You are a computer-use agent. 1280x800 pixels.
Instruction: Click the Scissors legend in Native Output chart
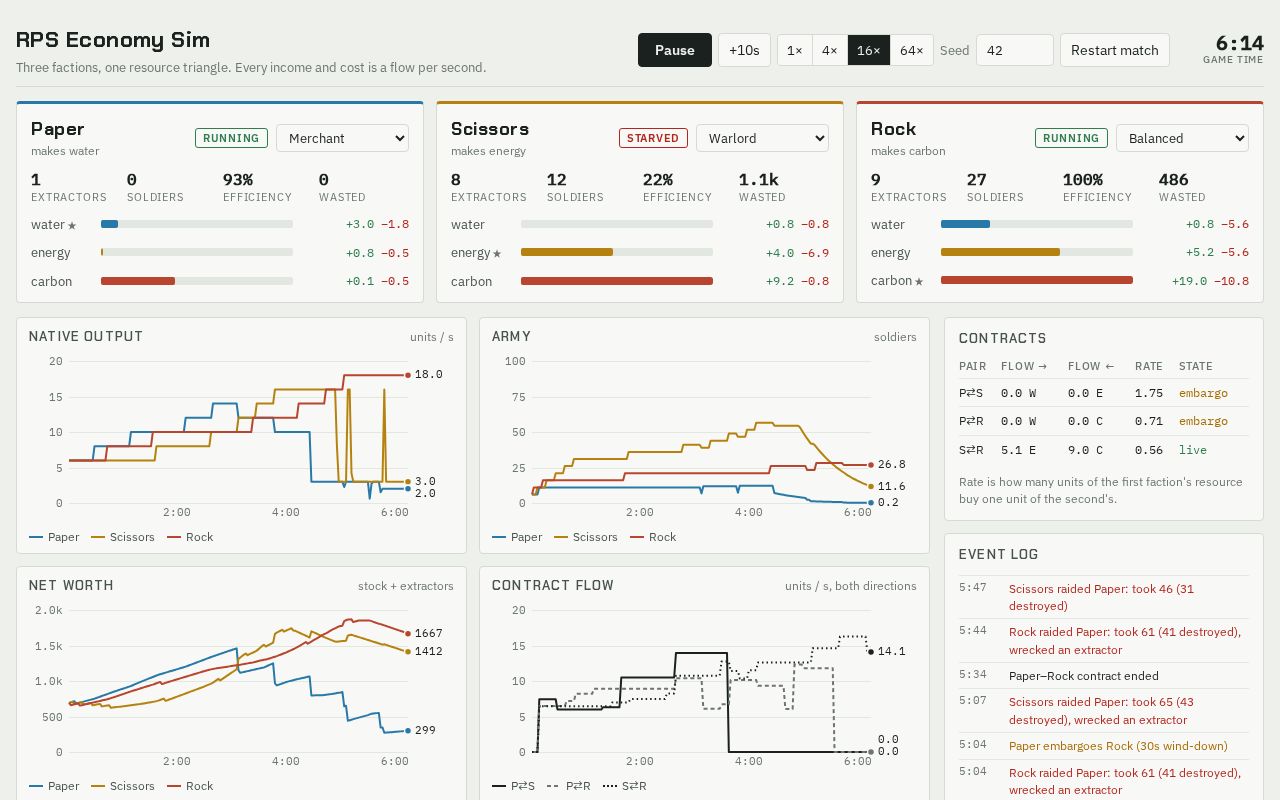pos(123,537)
